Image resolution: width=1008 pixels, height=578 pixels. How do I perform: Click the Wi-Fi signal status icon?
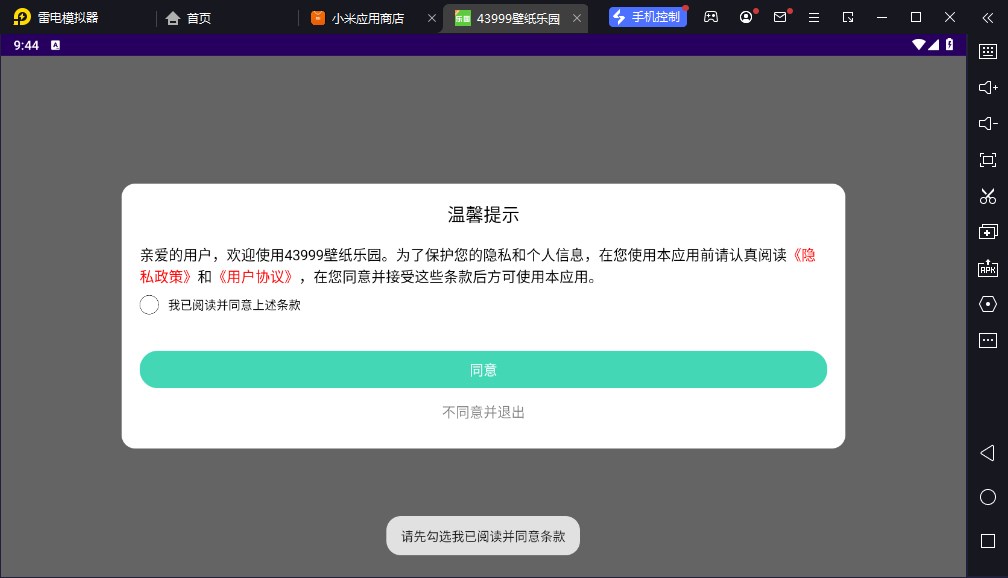(x=919, y=44)
